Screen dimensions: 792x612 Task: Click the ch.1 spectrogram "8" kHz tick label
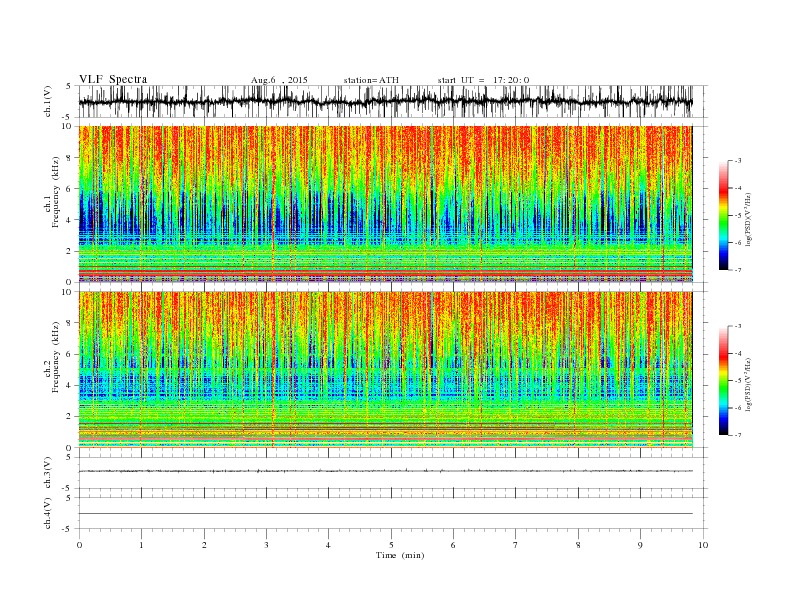pos(70,158)
